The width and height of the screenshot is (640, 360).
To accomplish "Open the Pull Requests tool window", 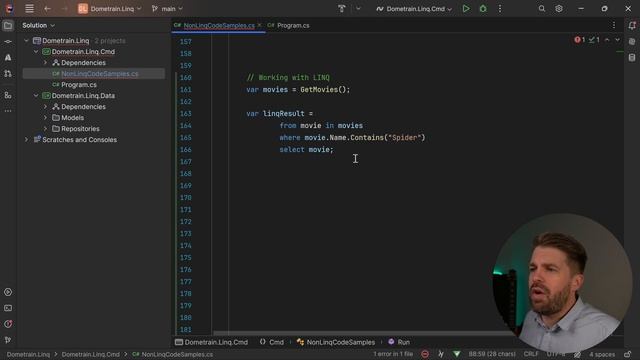I will pos(8,73).
